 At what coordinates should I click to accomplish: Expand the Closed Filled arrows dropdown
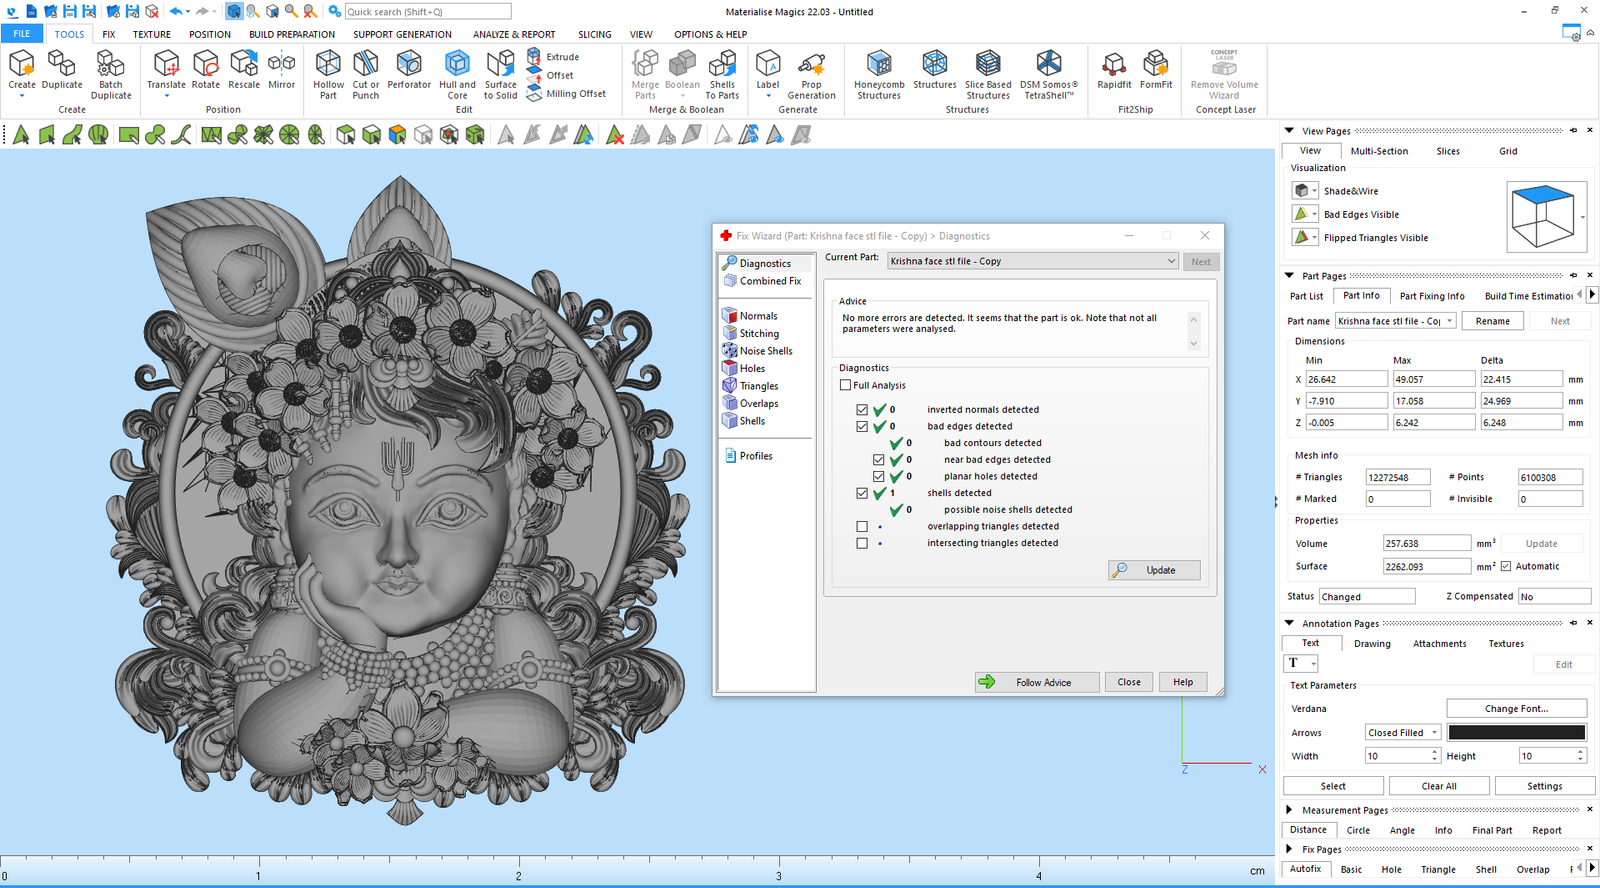1434,733
